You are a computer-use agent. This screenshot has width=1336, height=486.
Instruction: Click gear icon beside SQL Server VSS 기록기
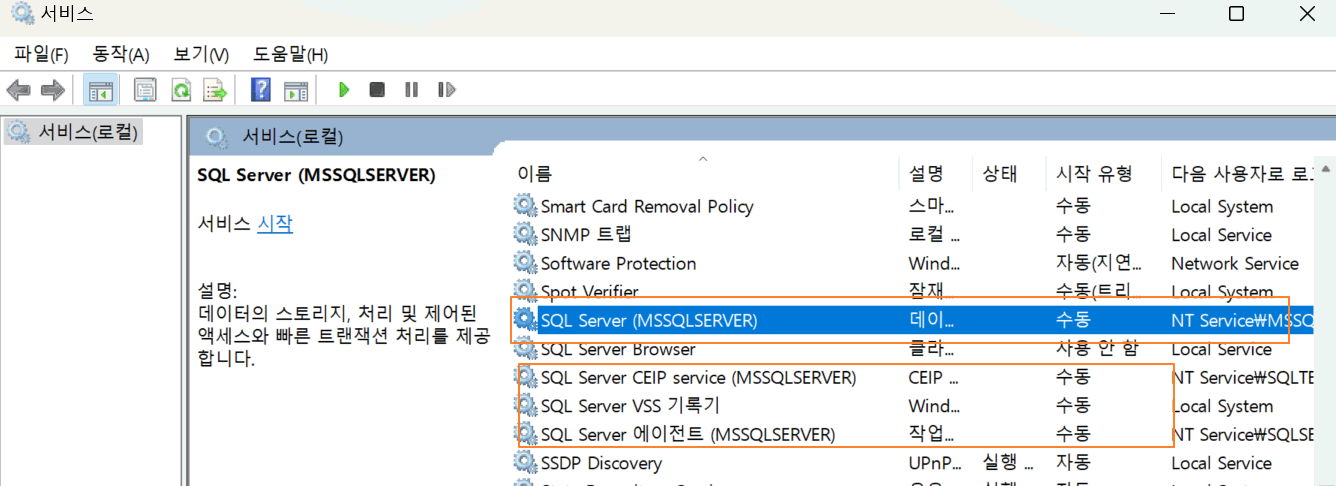pyautogui.click(x=525, y=406)
